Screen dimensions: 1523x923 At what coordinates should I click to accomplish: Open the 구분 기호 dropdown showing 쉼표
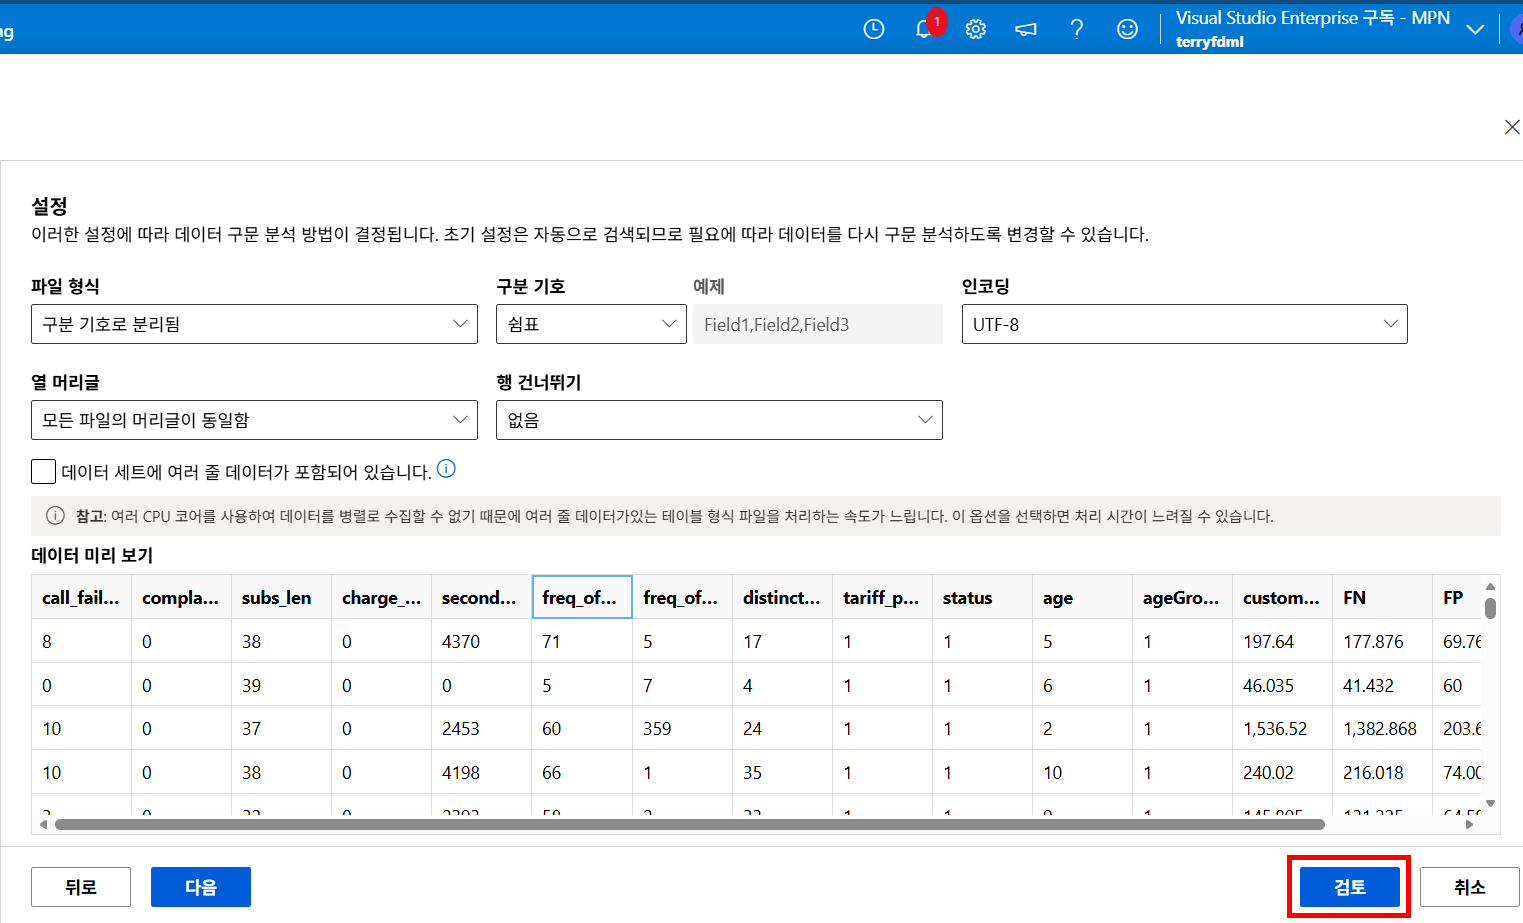pyautogui.click(x=591, y=323)
